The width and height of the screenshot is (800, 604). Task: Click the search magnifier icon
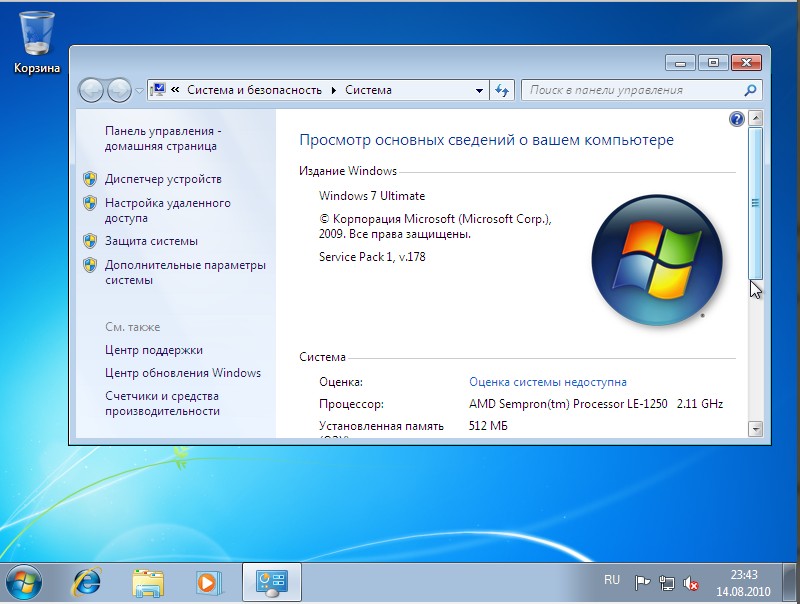(x=750, y=90)
